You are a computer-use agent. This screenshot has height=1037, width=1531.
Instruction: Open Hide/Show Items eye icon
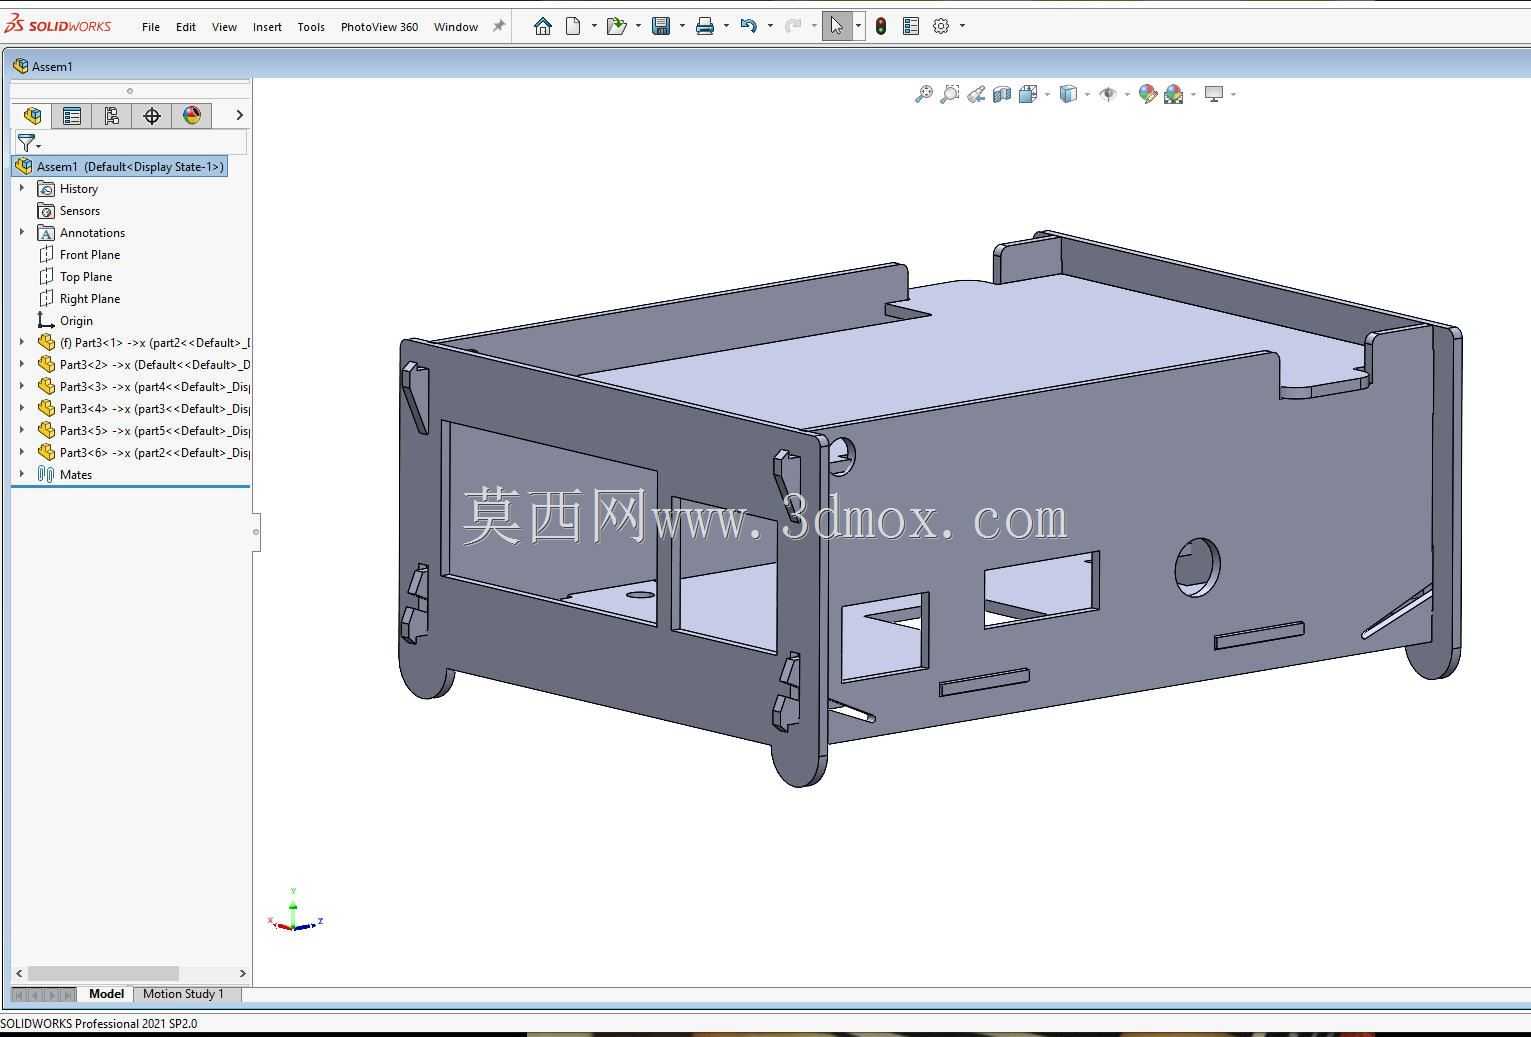point(1108,94)
